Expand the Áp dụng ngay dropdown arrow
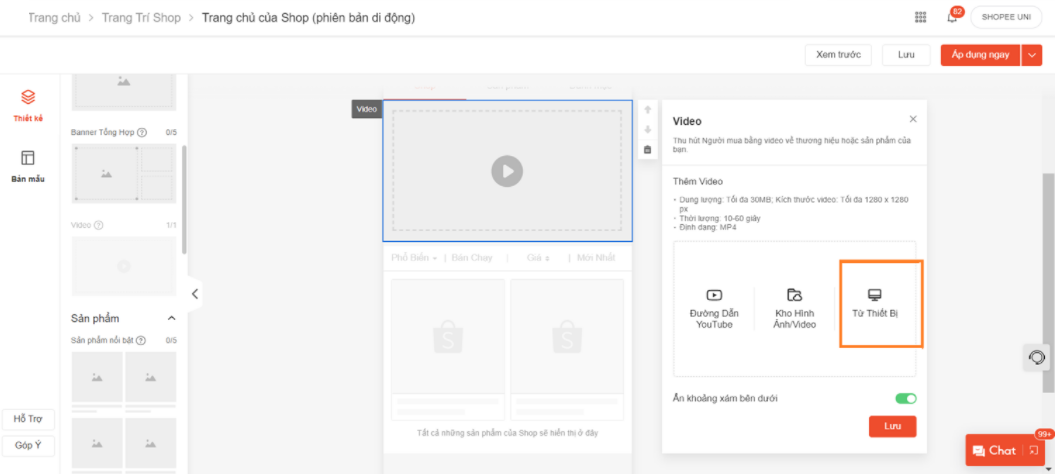 coord(1032,55)
